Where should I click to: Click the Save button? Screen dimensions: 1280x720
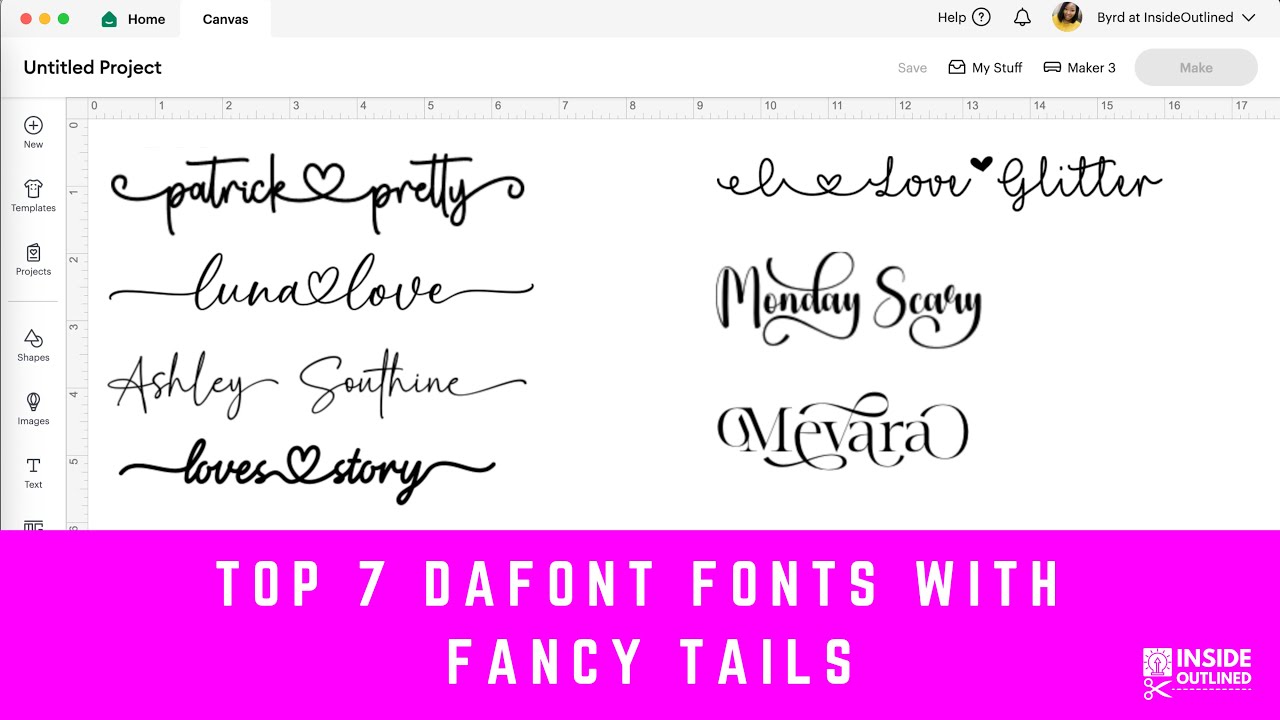[912, 68]
